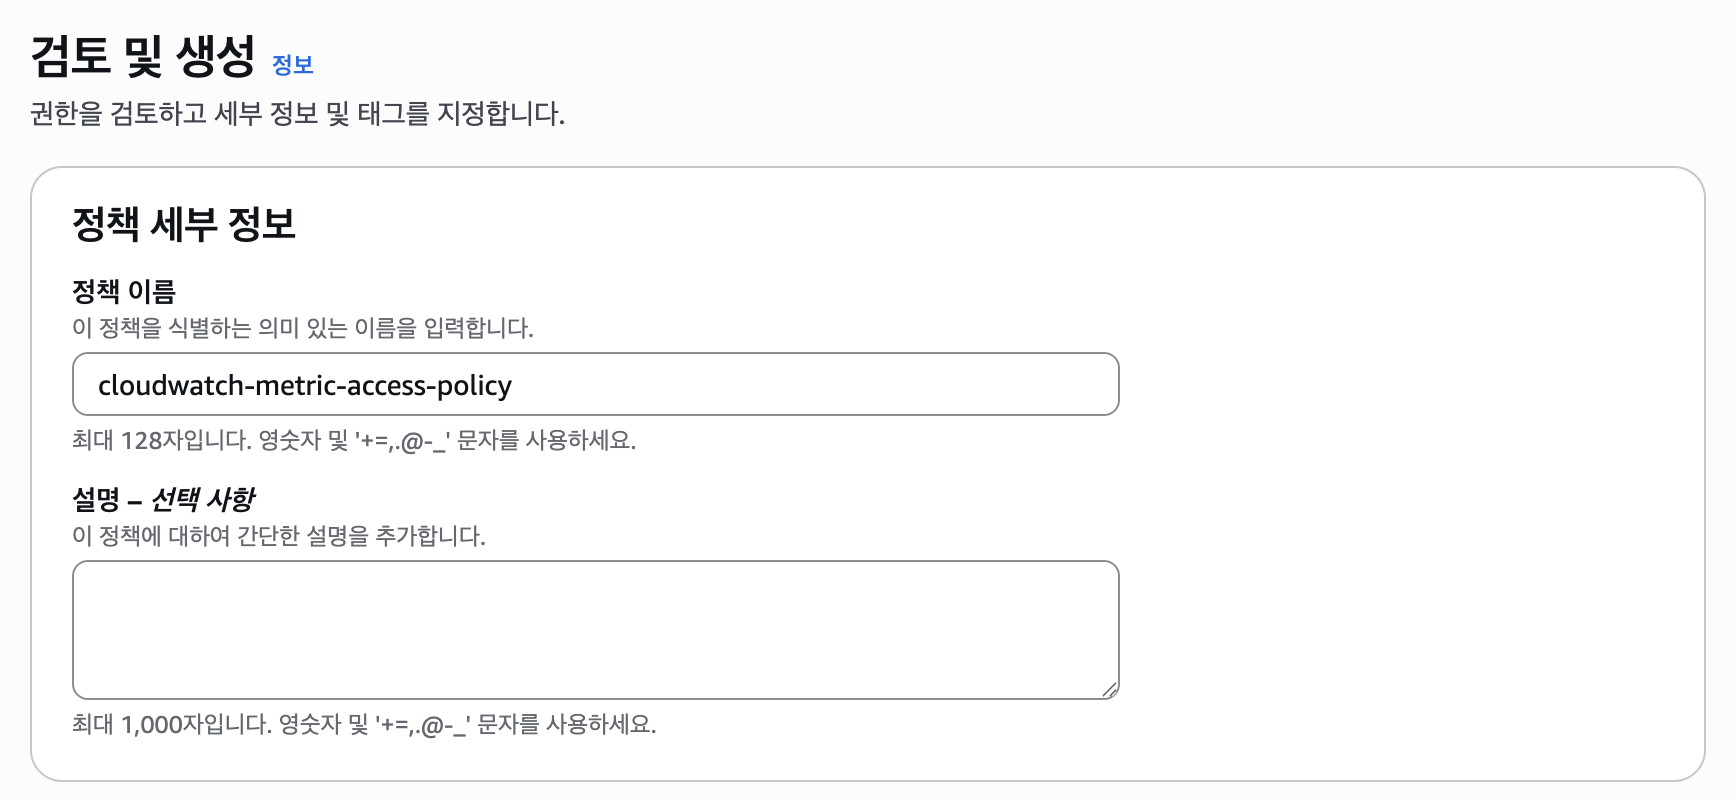Click the 이 정책을 식별하는 helper text

tap(302, 328)
